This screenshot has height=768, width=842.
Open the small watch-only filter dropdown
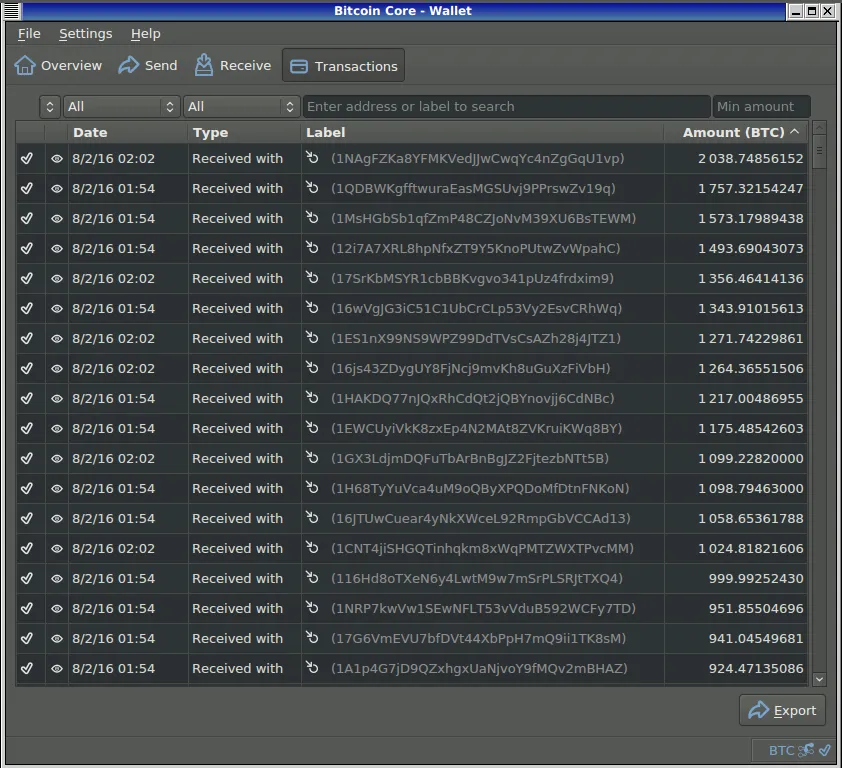point(49,106)
